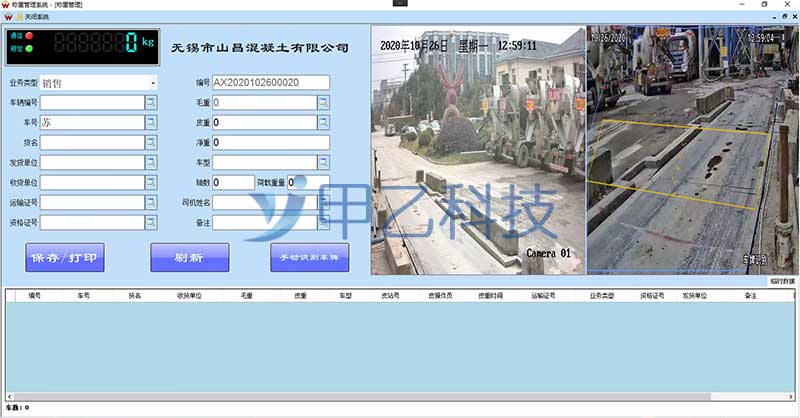Open the 货名 lookup icon
The width and height of the screenshot is (800, 418).
tap(152, 142)
